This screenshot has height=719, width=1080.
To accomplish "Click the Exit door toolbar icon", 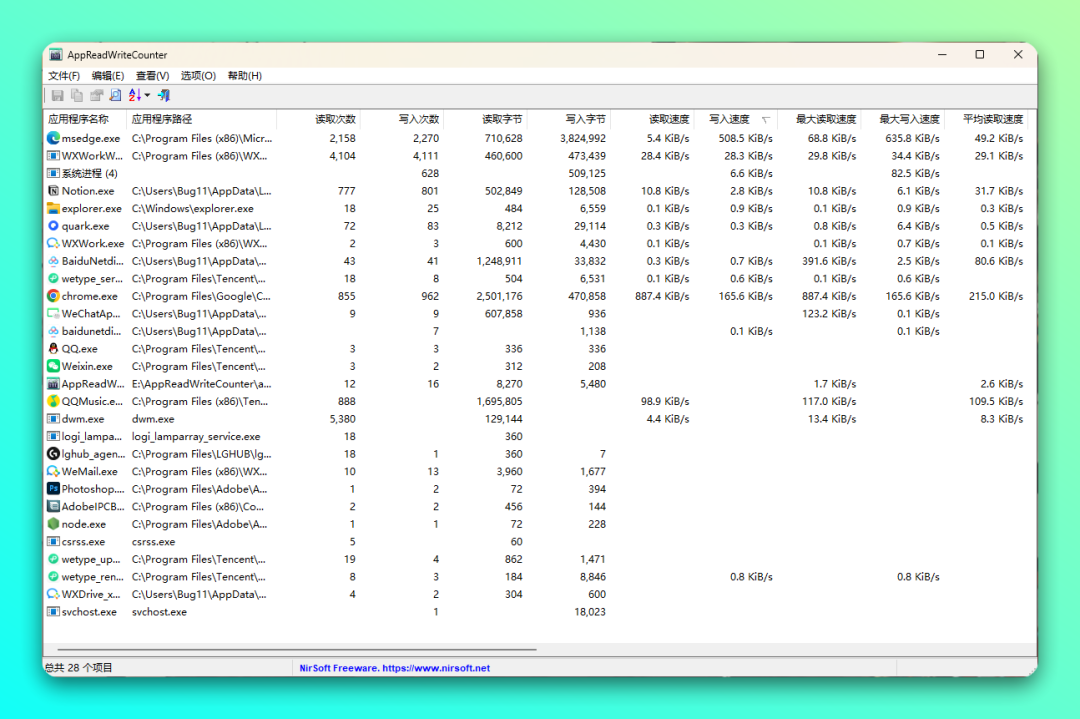I will 164,95.
